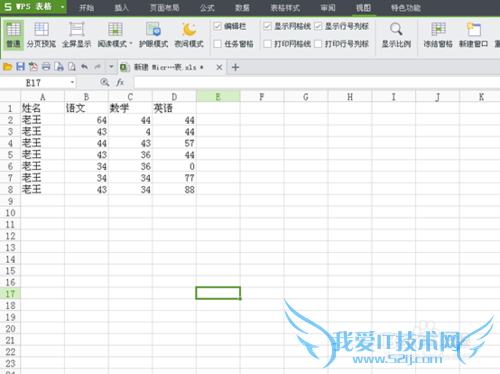Image resolution: width=500 pixels, height=374 pixels.
Task: Select row 1 header
Action: click(x=10, y=108)
